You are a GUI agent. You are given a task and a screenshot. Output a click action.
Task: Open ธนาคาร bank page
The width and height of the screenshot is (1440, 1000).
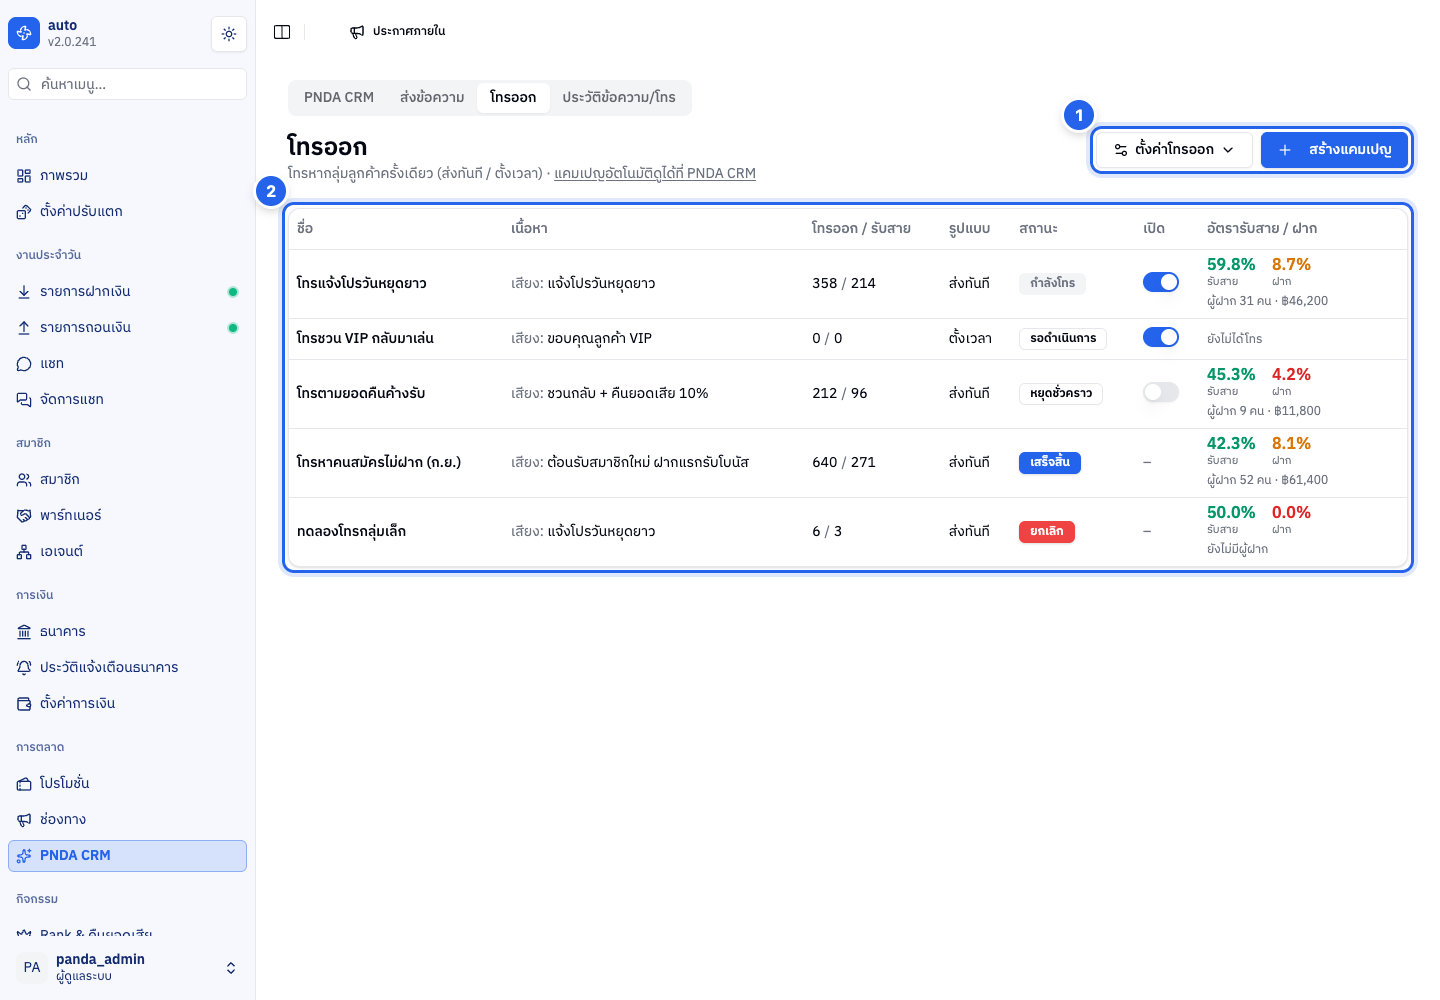(127, 632)
